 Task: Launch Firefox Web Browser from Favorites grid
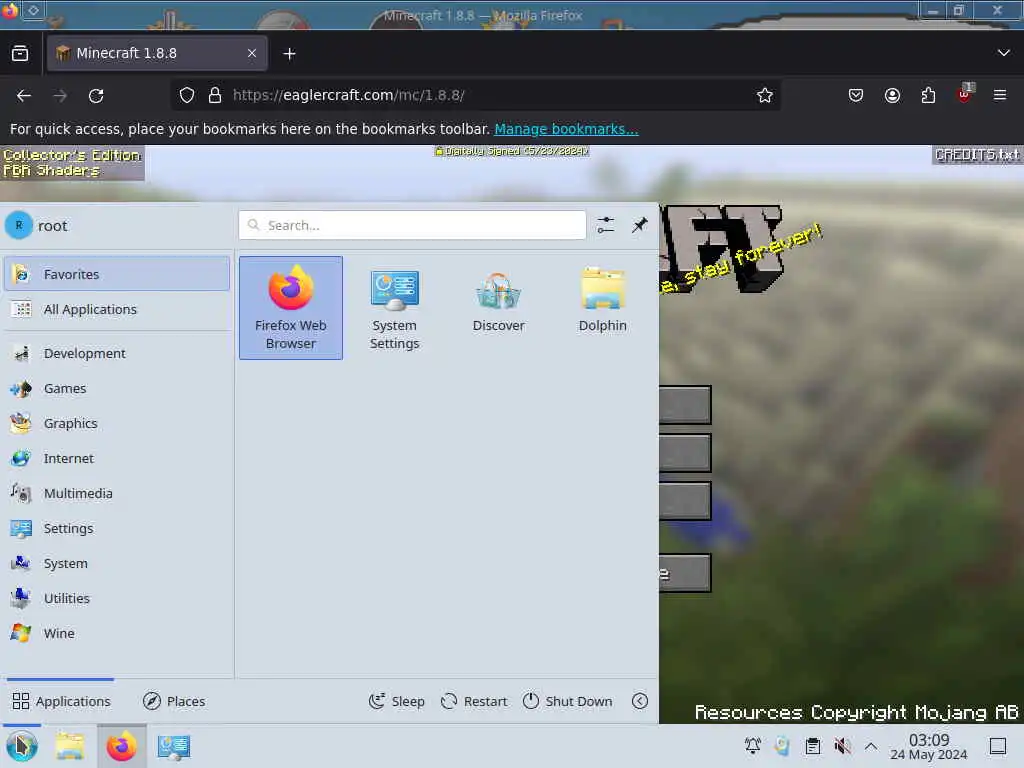point(291,308)
